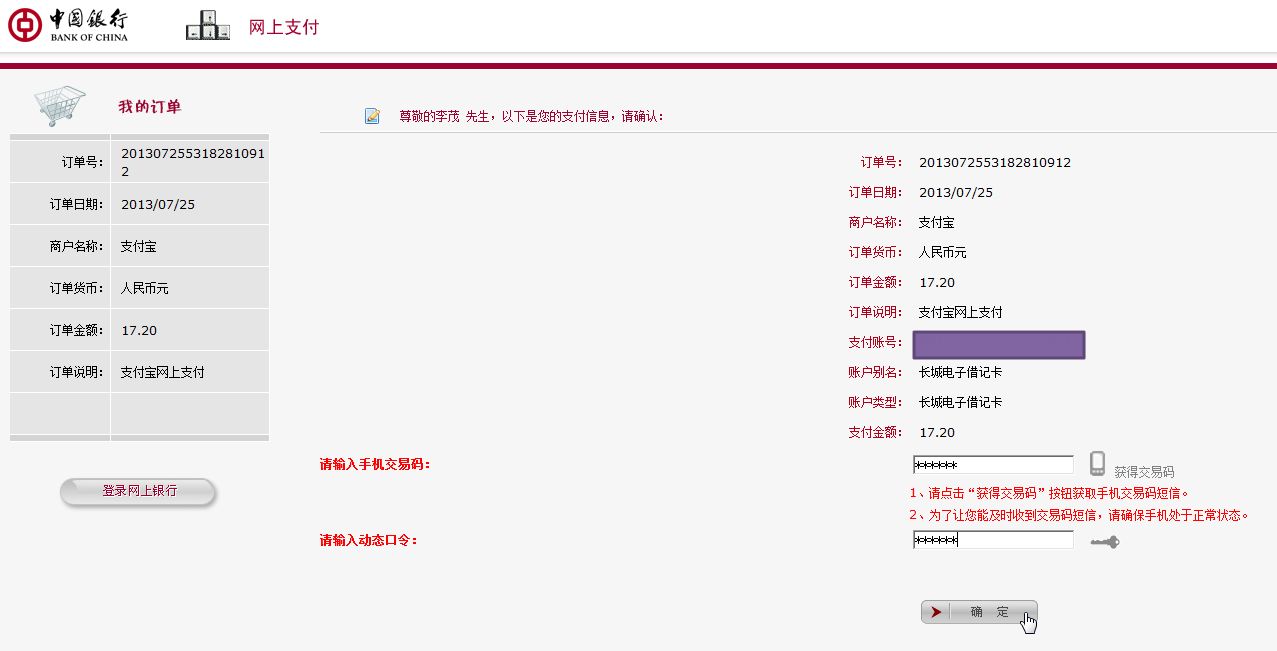Click 账户别名 value 长城电子借记卡
The image size is (1277, 651).
(x=961, y=373)
